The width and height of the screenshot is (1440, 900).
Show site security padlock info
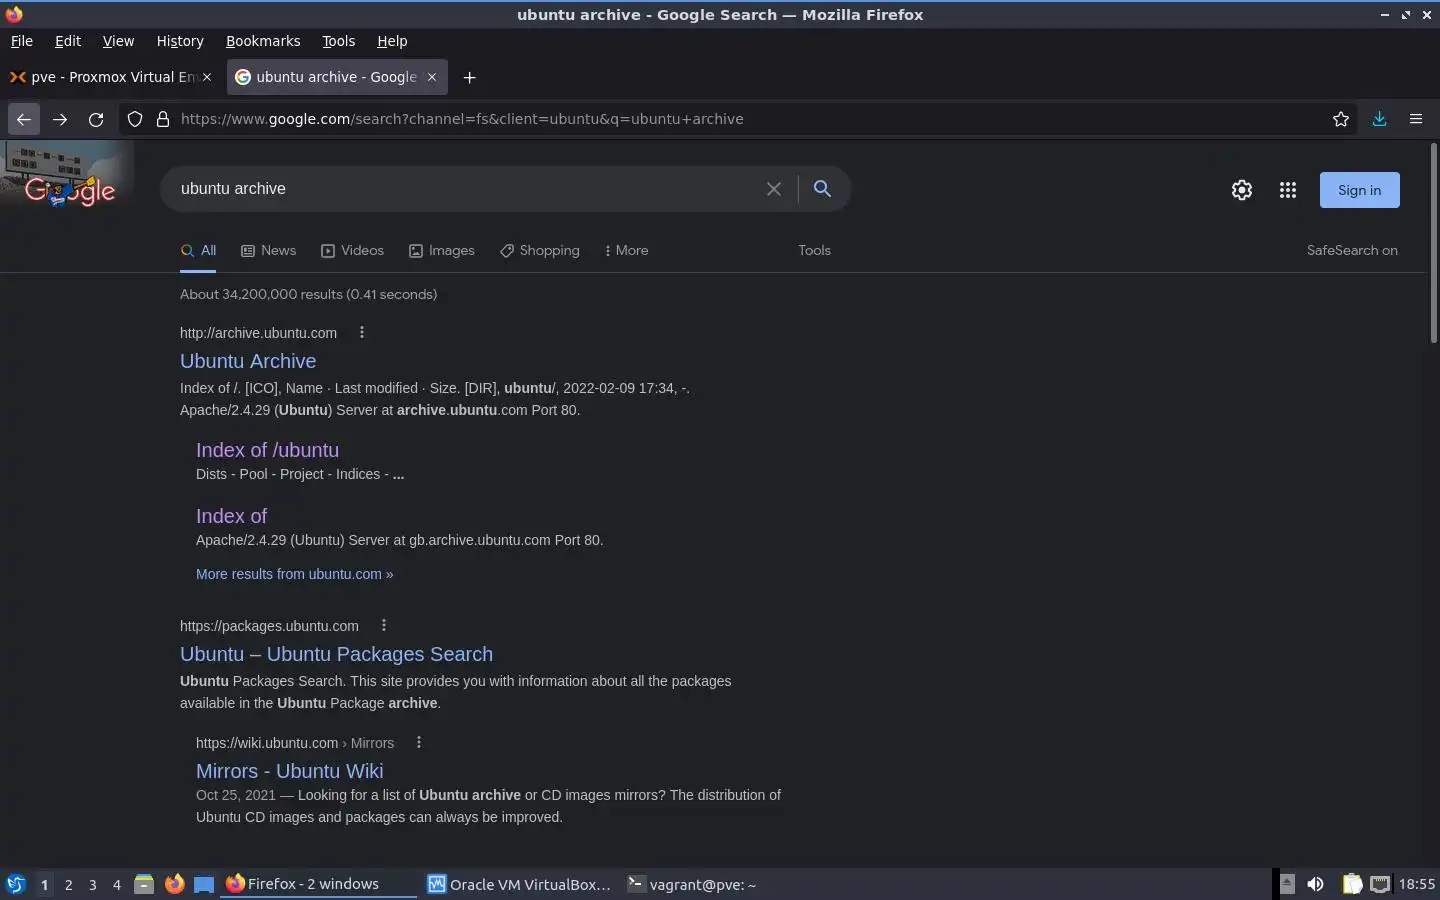pyautogui.click(x=163, y=119)
